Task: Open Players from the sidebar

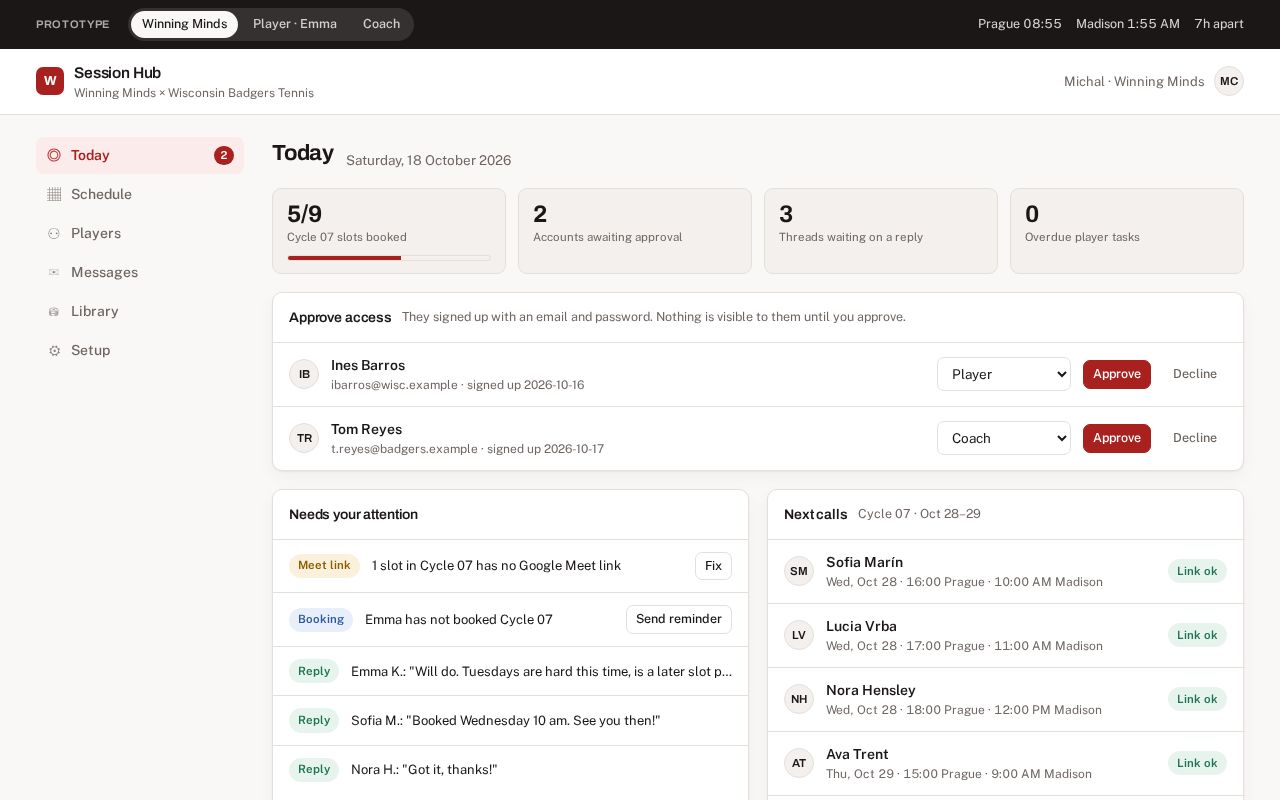Action: tap(140, 233)
